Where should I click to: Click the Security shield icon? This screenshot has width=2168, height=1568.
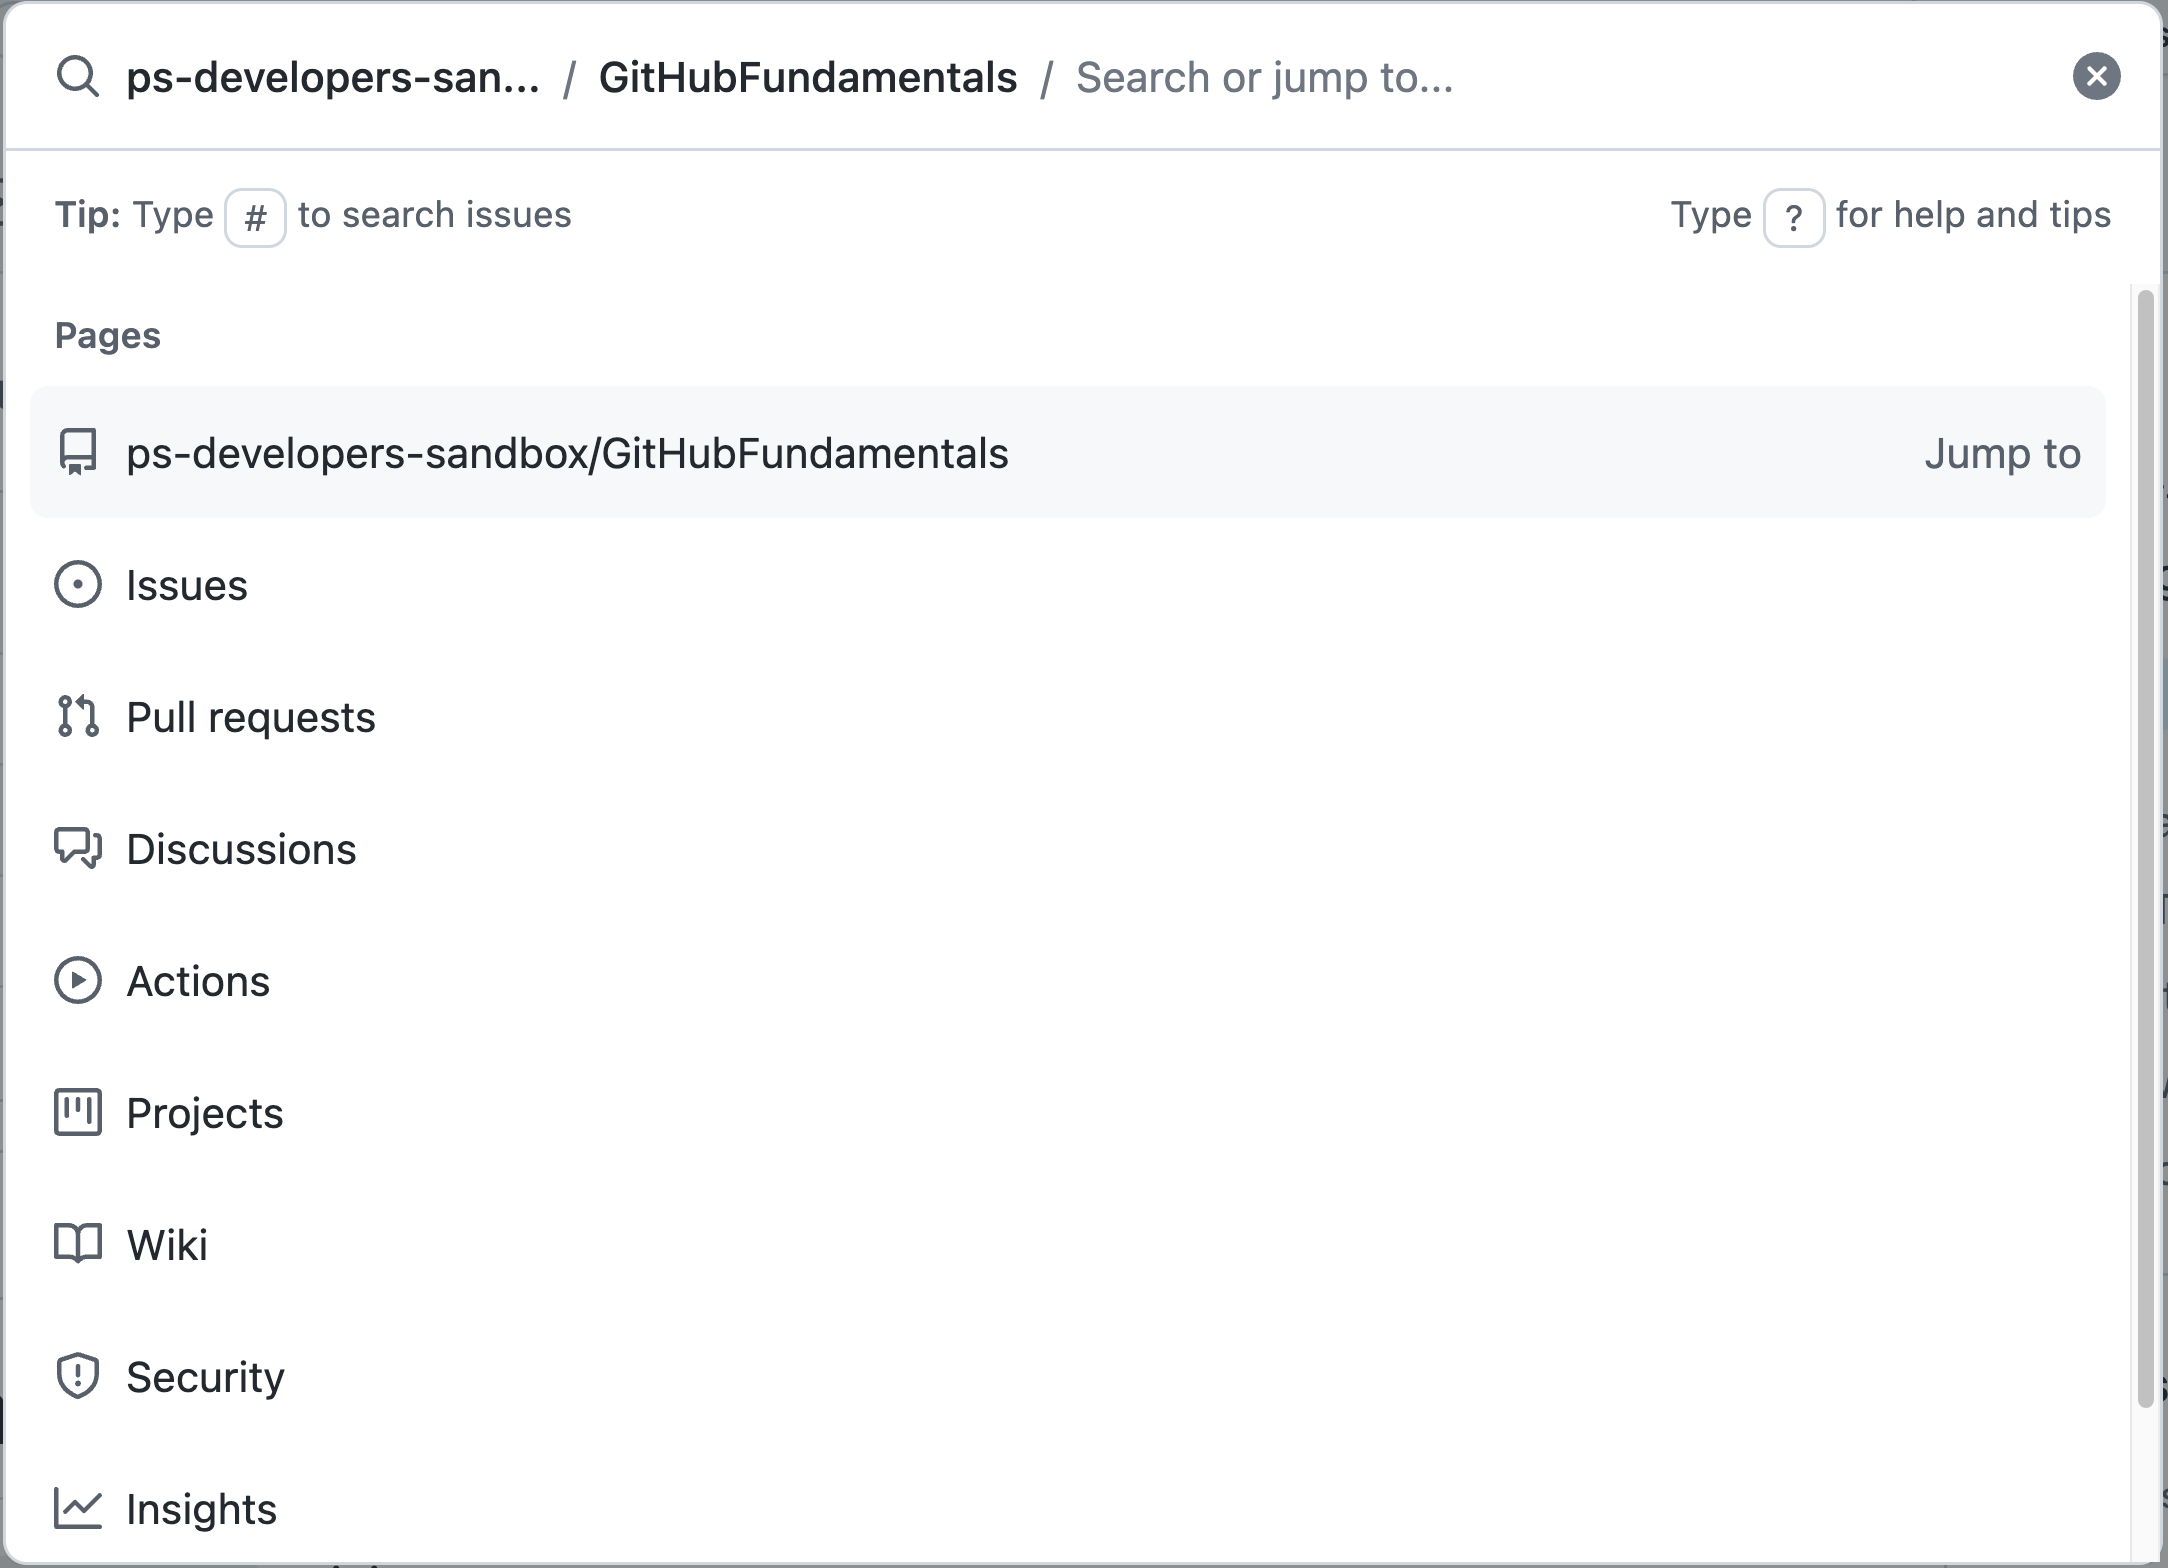(x=78, y=1376)
